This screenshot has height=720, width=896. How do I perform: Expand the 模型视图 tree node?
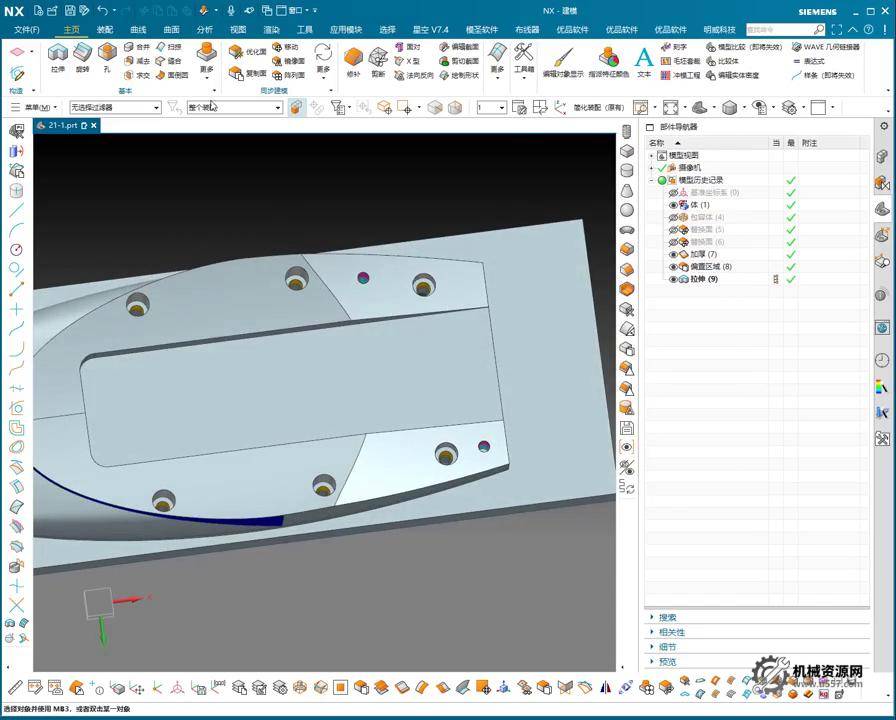click(652, 156)
